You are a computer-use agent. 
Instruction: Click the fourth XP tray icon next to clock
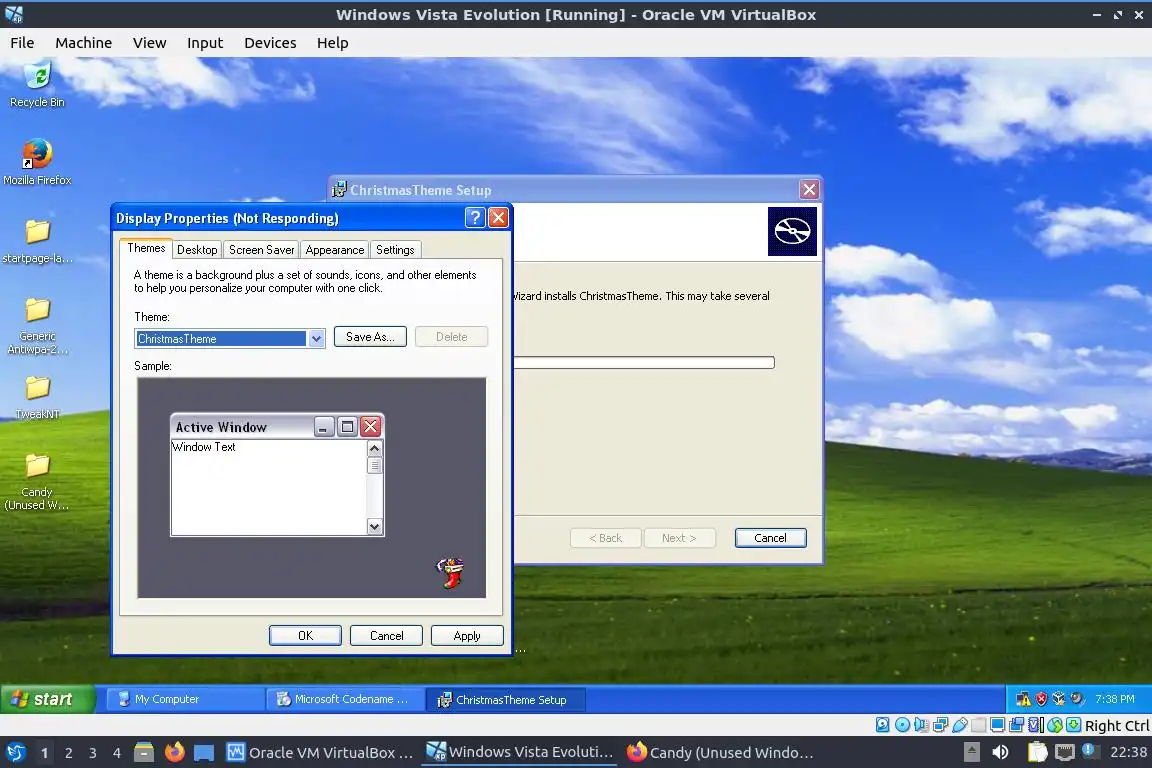1076,699
